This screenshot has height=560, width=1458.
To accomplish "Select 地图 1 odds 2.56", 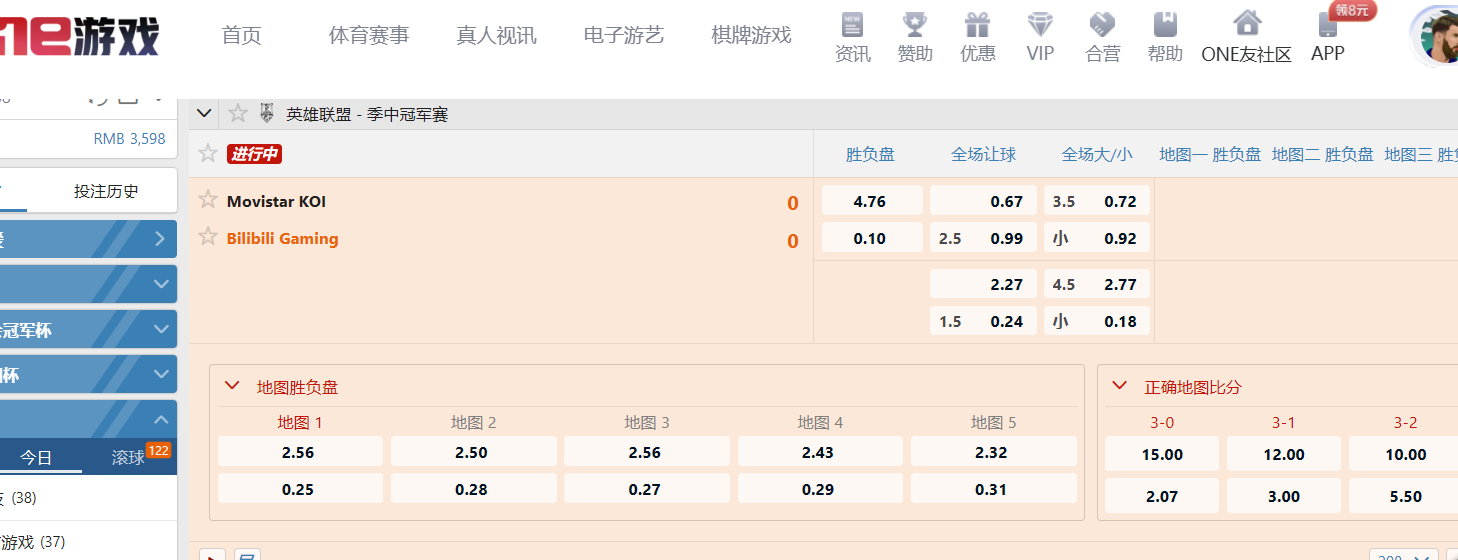I will 300,452.
